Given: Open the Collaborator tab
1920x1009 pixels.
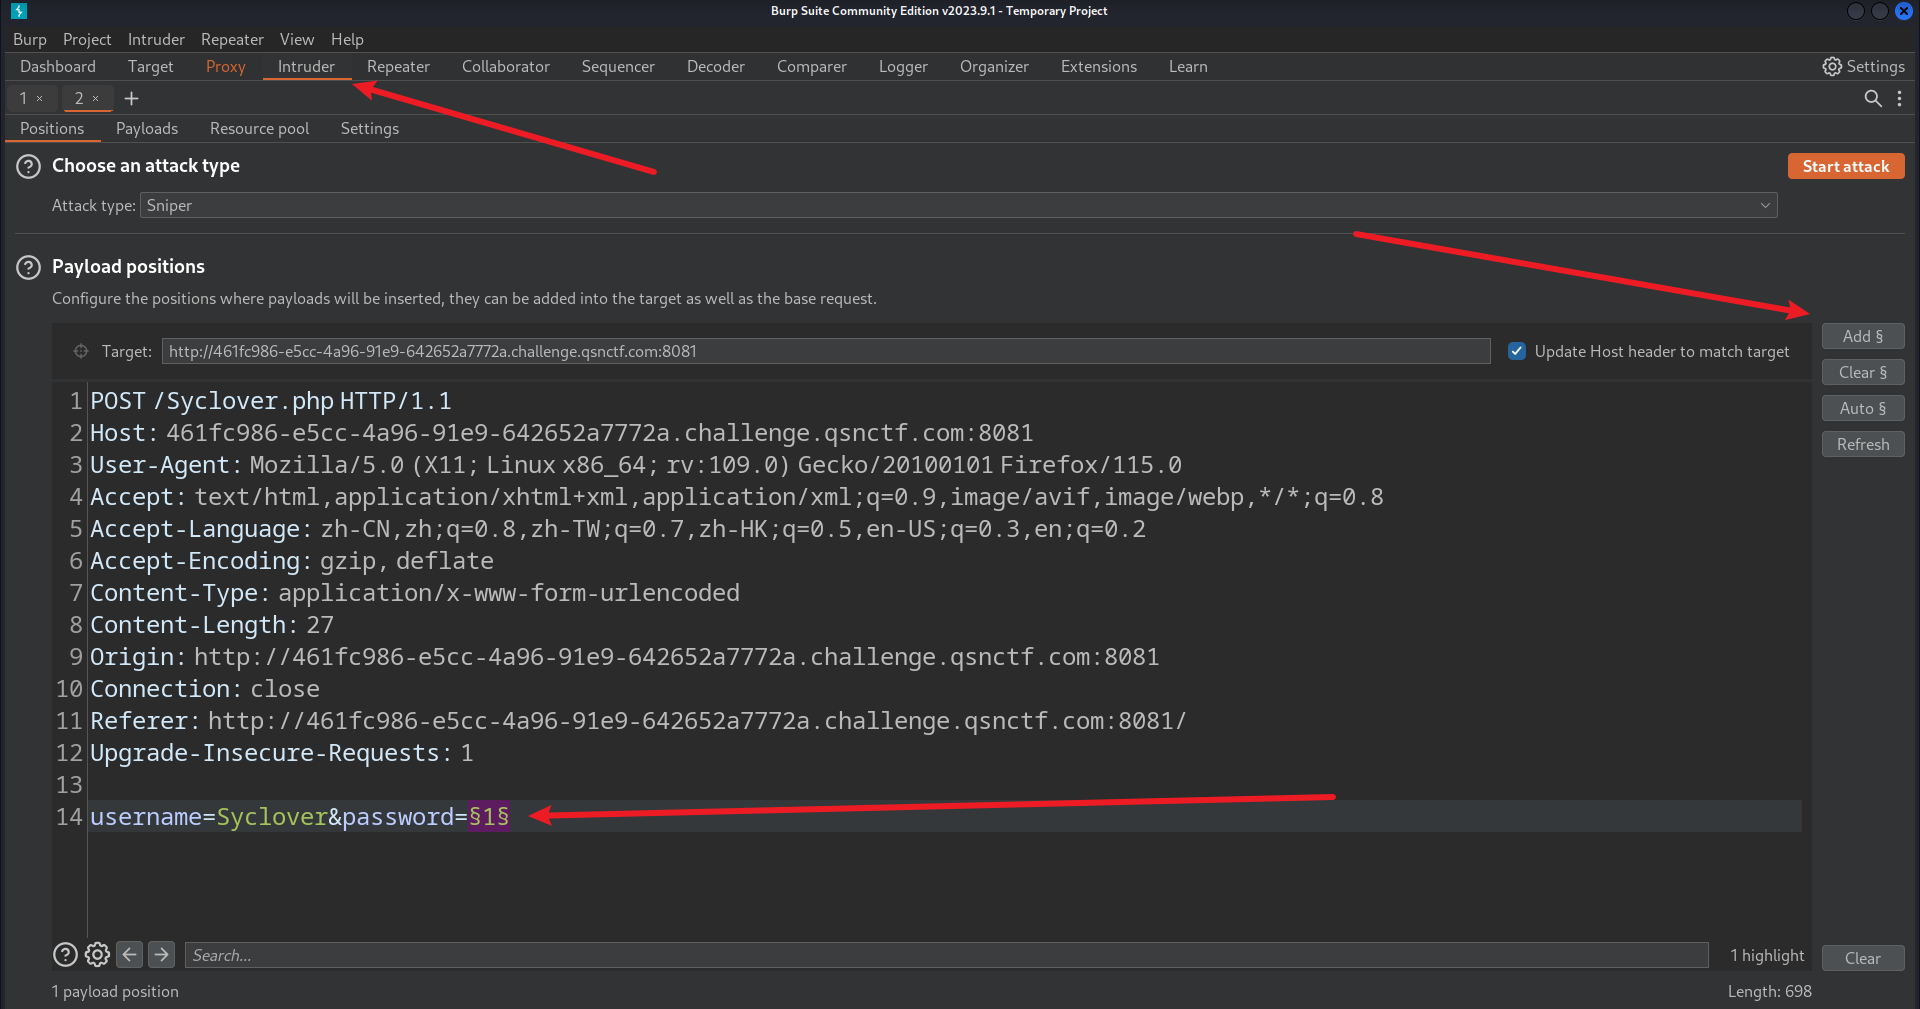Looking at the screenshot, I should 506,66.
